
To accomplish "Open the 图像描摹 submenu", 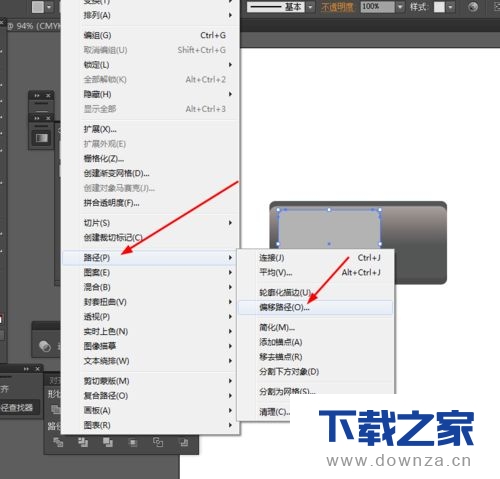I will [x=151, y=346].
